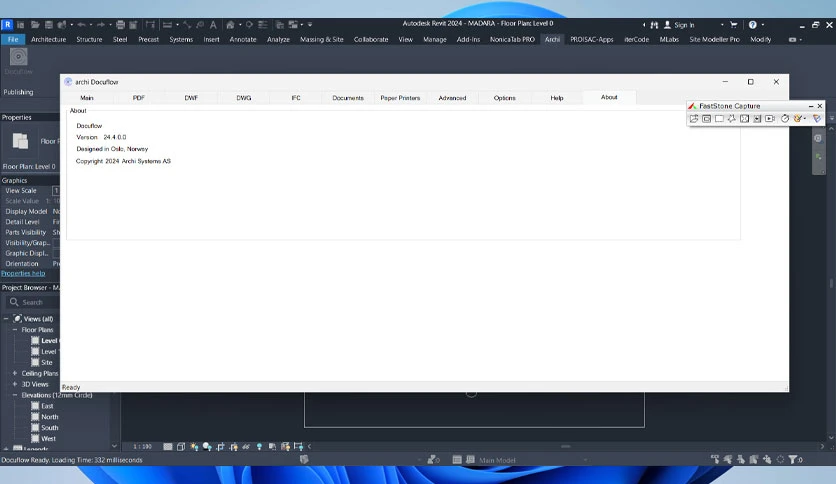836x484 pixels.
Task: Click the Text tool icon in quick access toolbar
Action: click(213, 25)
